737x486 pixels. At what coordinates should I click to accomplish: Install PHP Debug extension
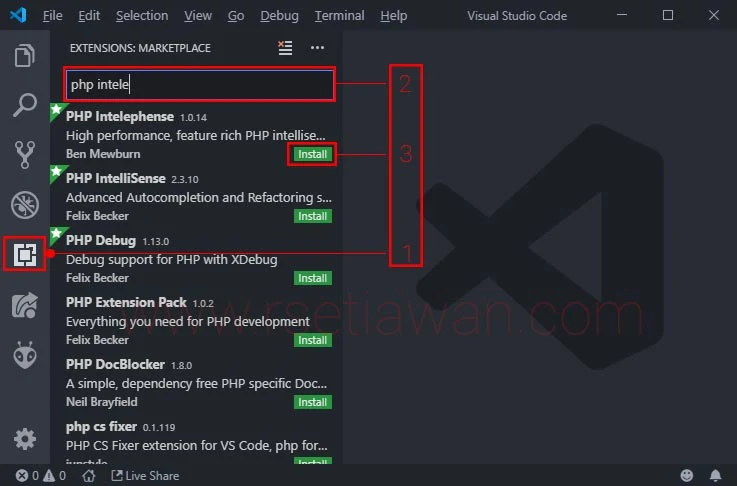click(313, 278)
